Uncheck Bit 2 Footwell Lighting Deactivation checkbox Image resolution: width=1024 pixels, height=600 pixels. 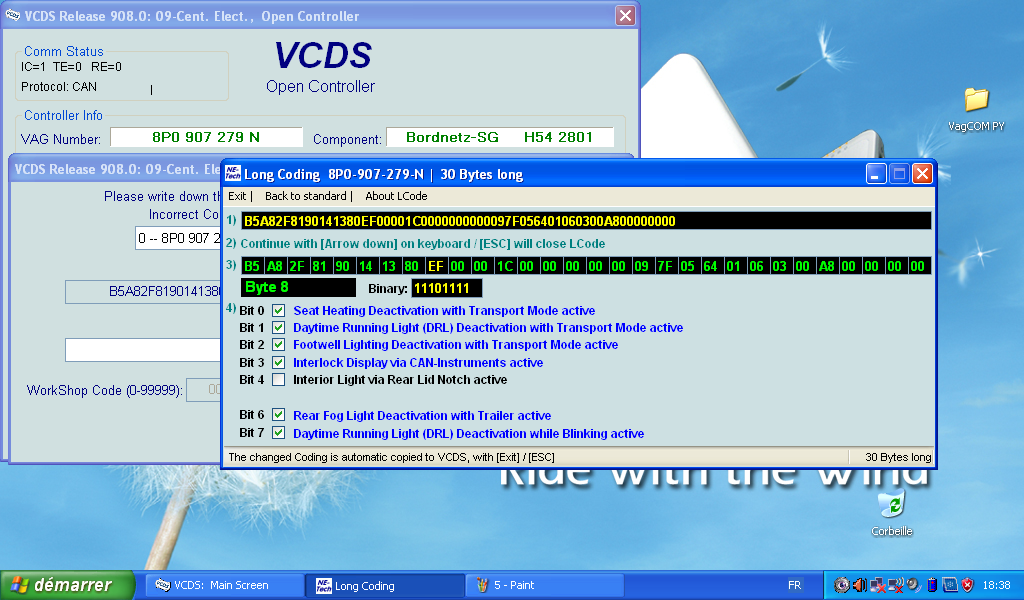(x=279, y=344)
